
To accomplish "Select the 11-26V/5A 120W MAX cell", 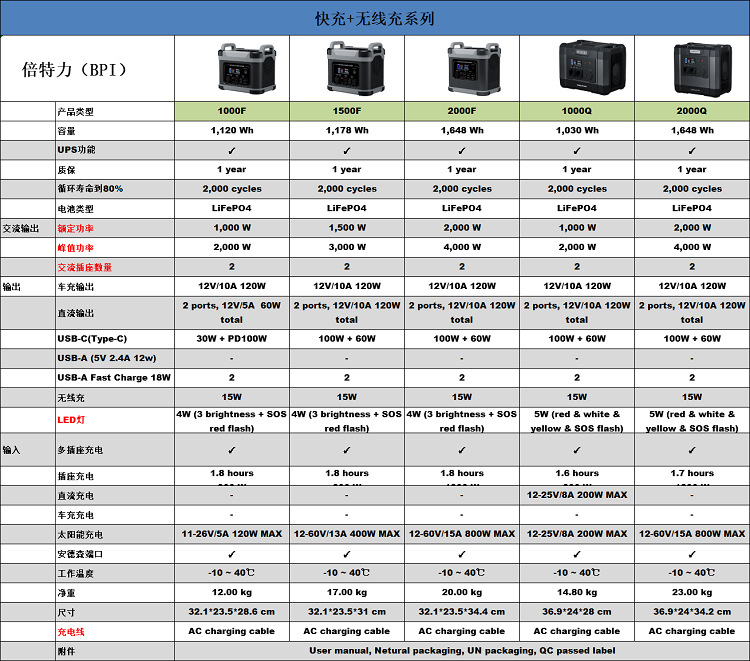I will 232,534.
